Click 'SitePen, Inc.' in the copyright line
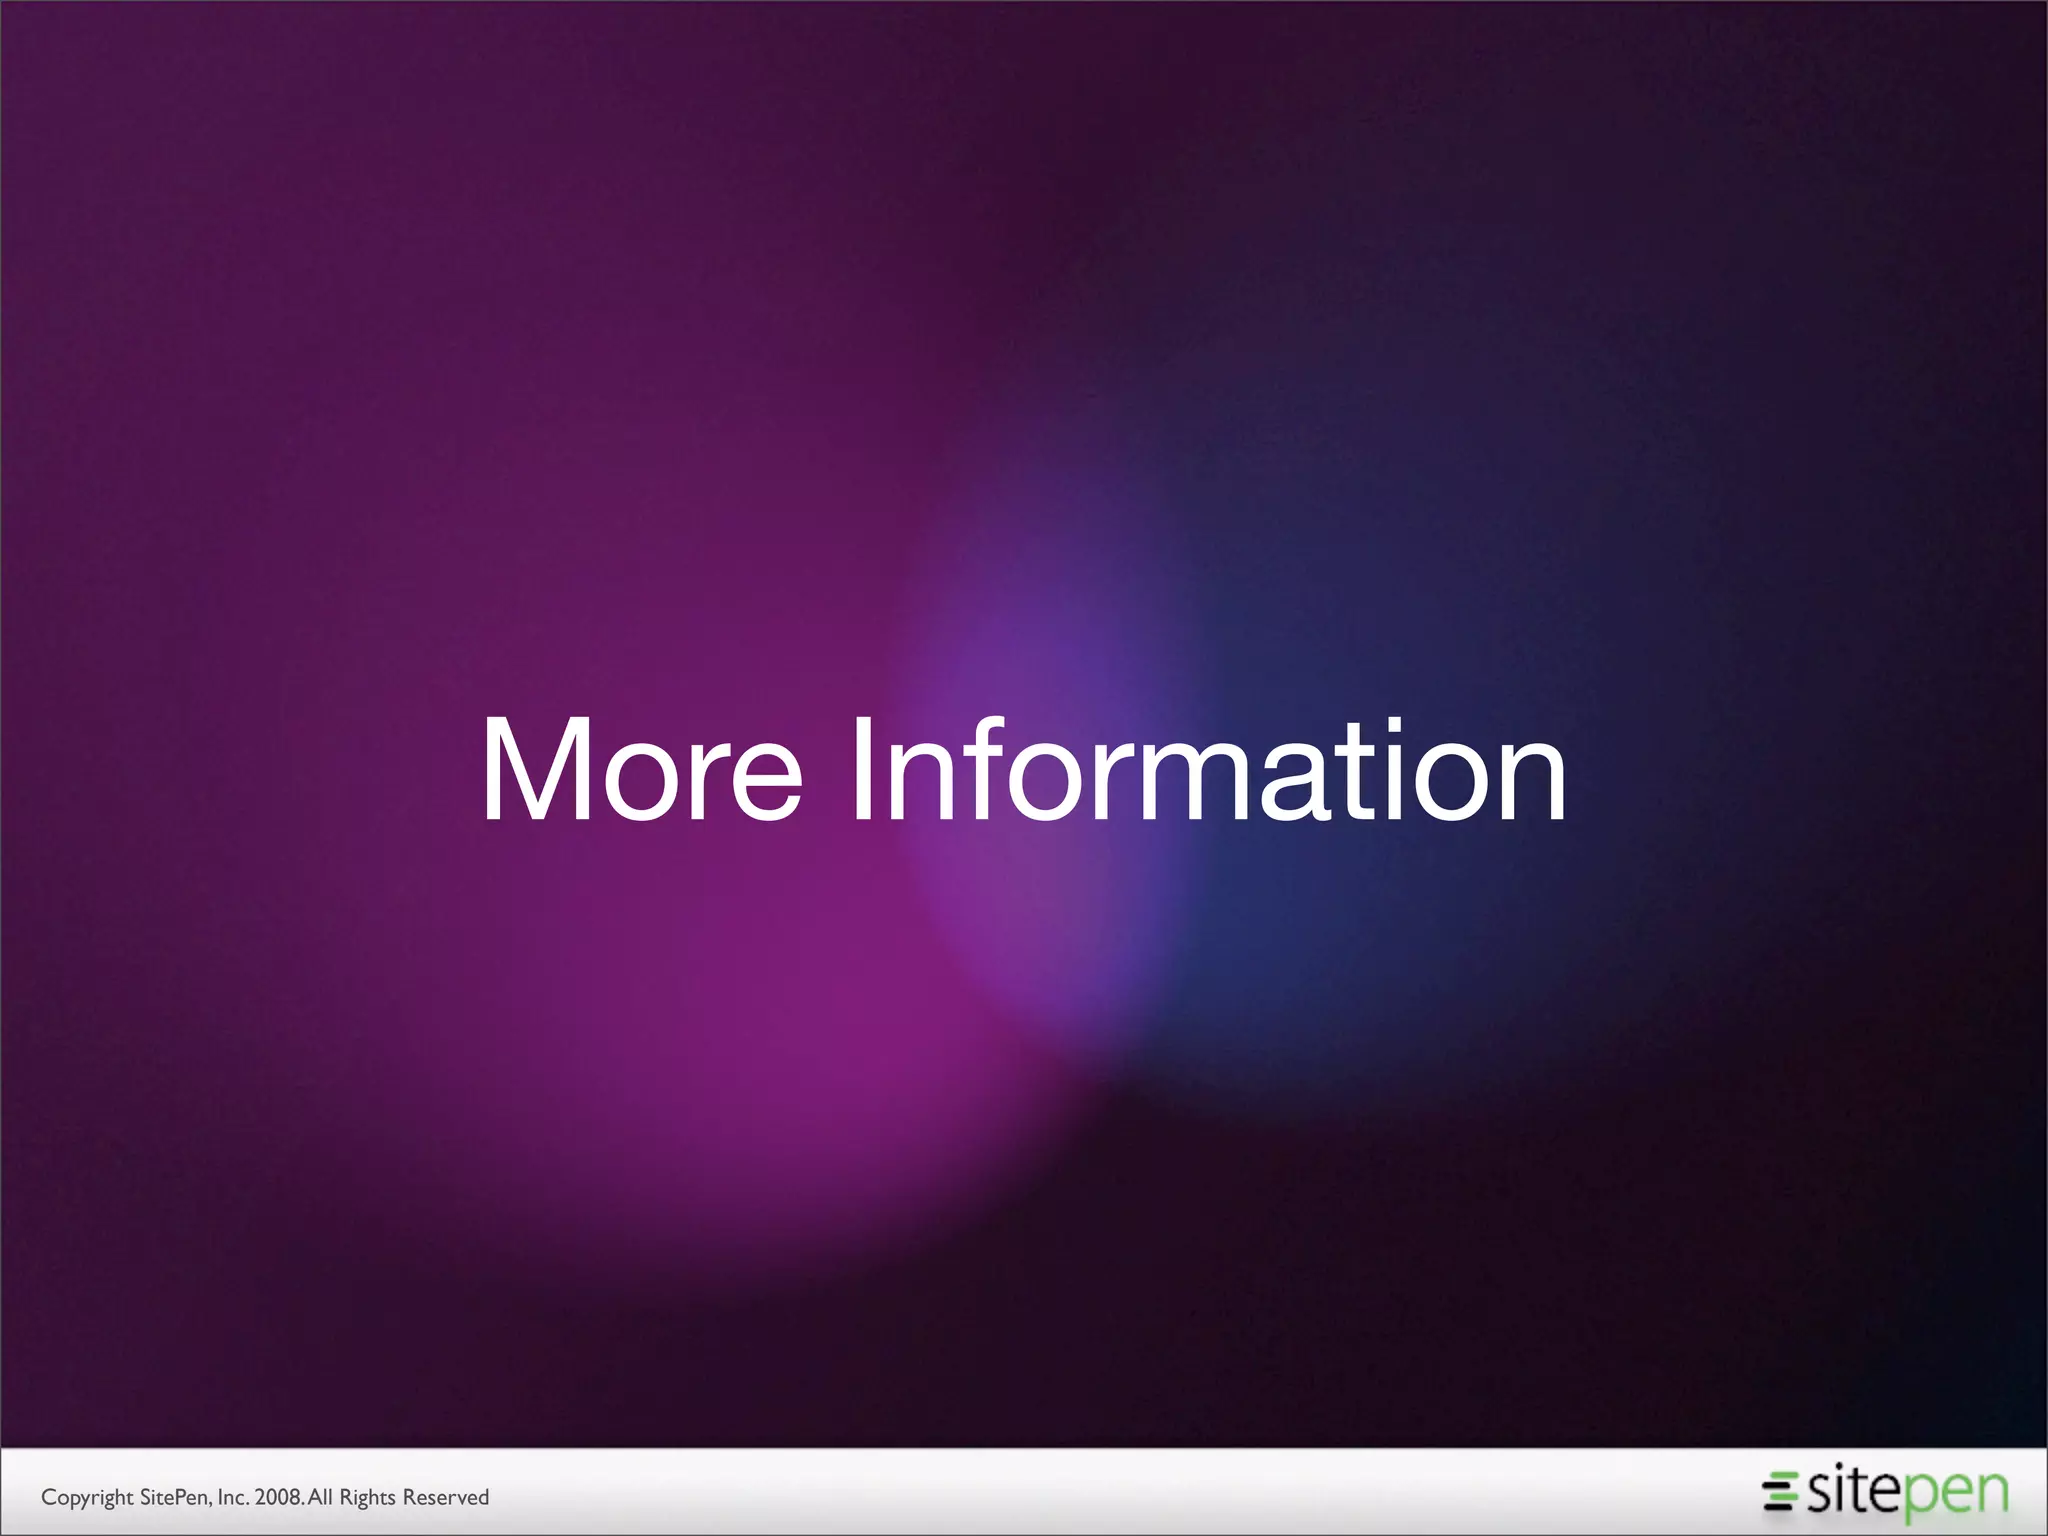This screenshot has width=2048, height=1536. click(x=193, y=1497)
